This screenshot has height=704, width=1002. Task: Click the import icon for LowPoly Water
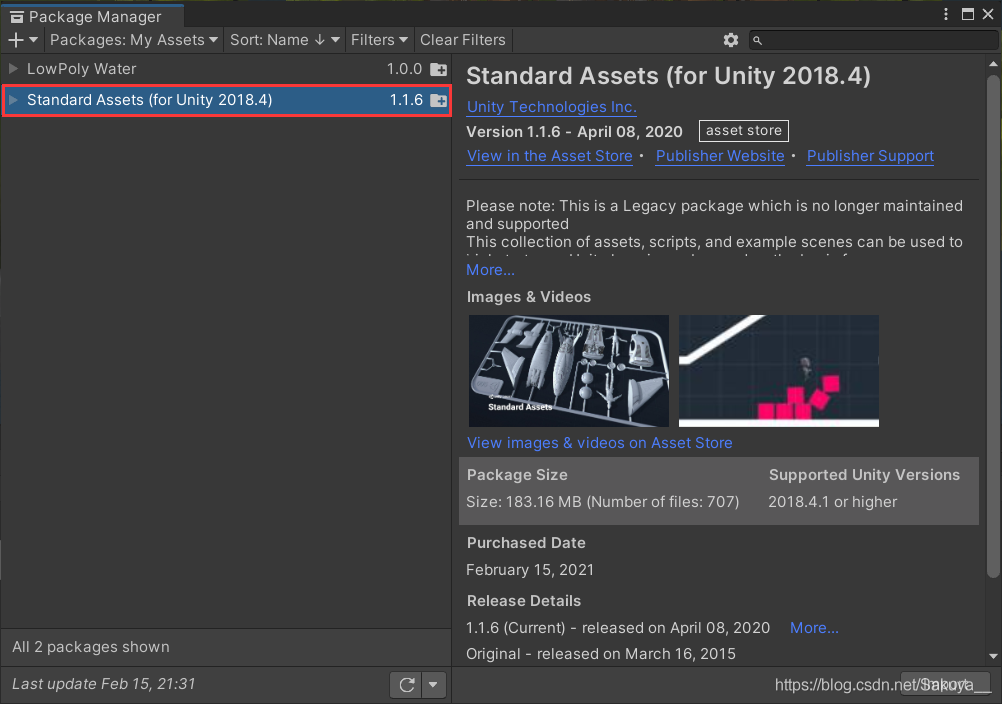click(438, 70)
